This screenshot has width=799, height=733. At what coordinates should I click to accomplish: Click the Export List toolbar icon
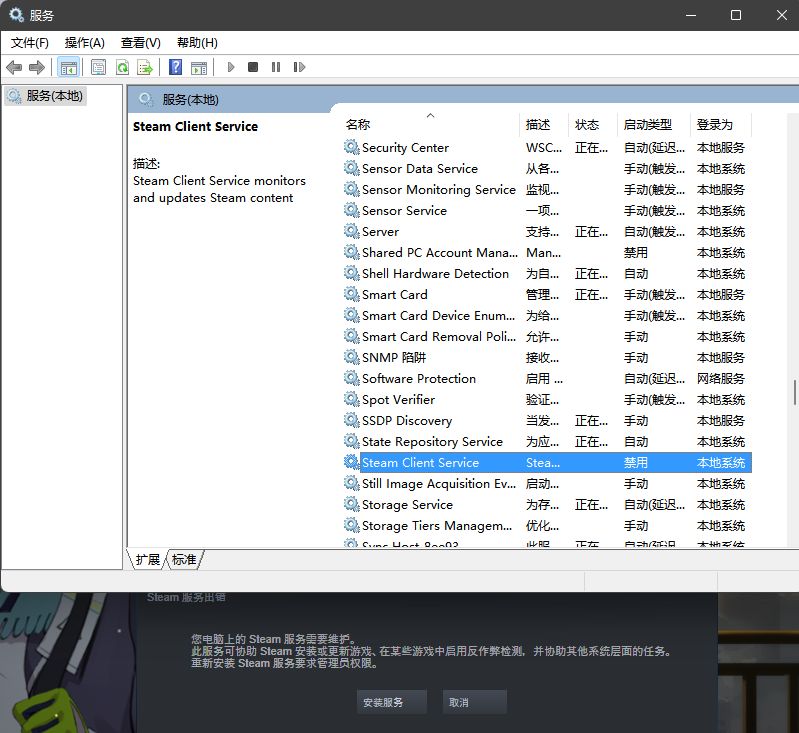coord(145,67)
